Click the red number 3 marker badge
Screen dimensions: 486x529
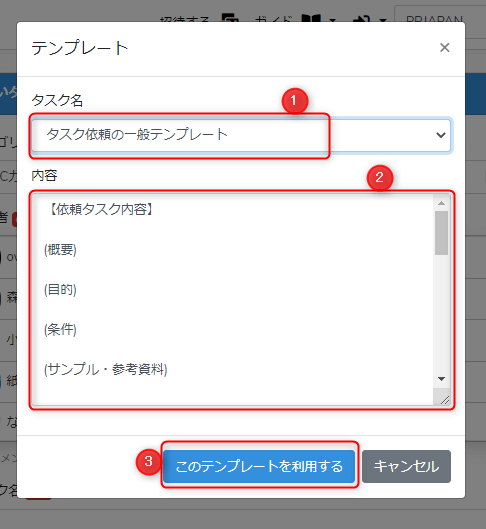149,462
